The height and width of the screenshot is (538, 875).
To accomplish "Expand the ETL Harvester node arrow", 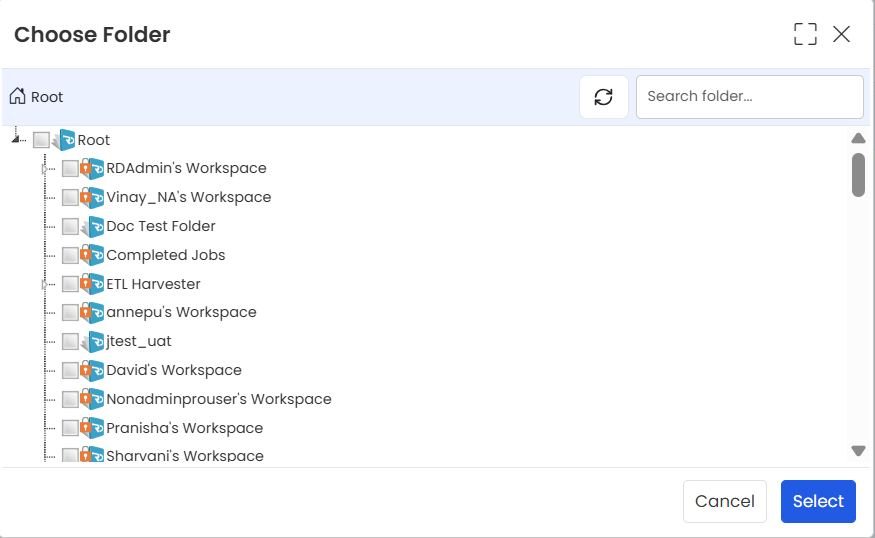I will click(x=45, y=285).
